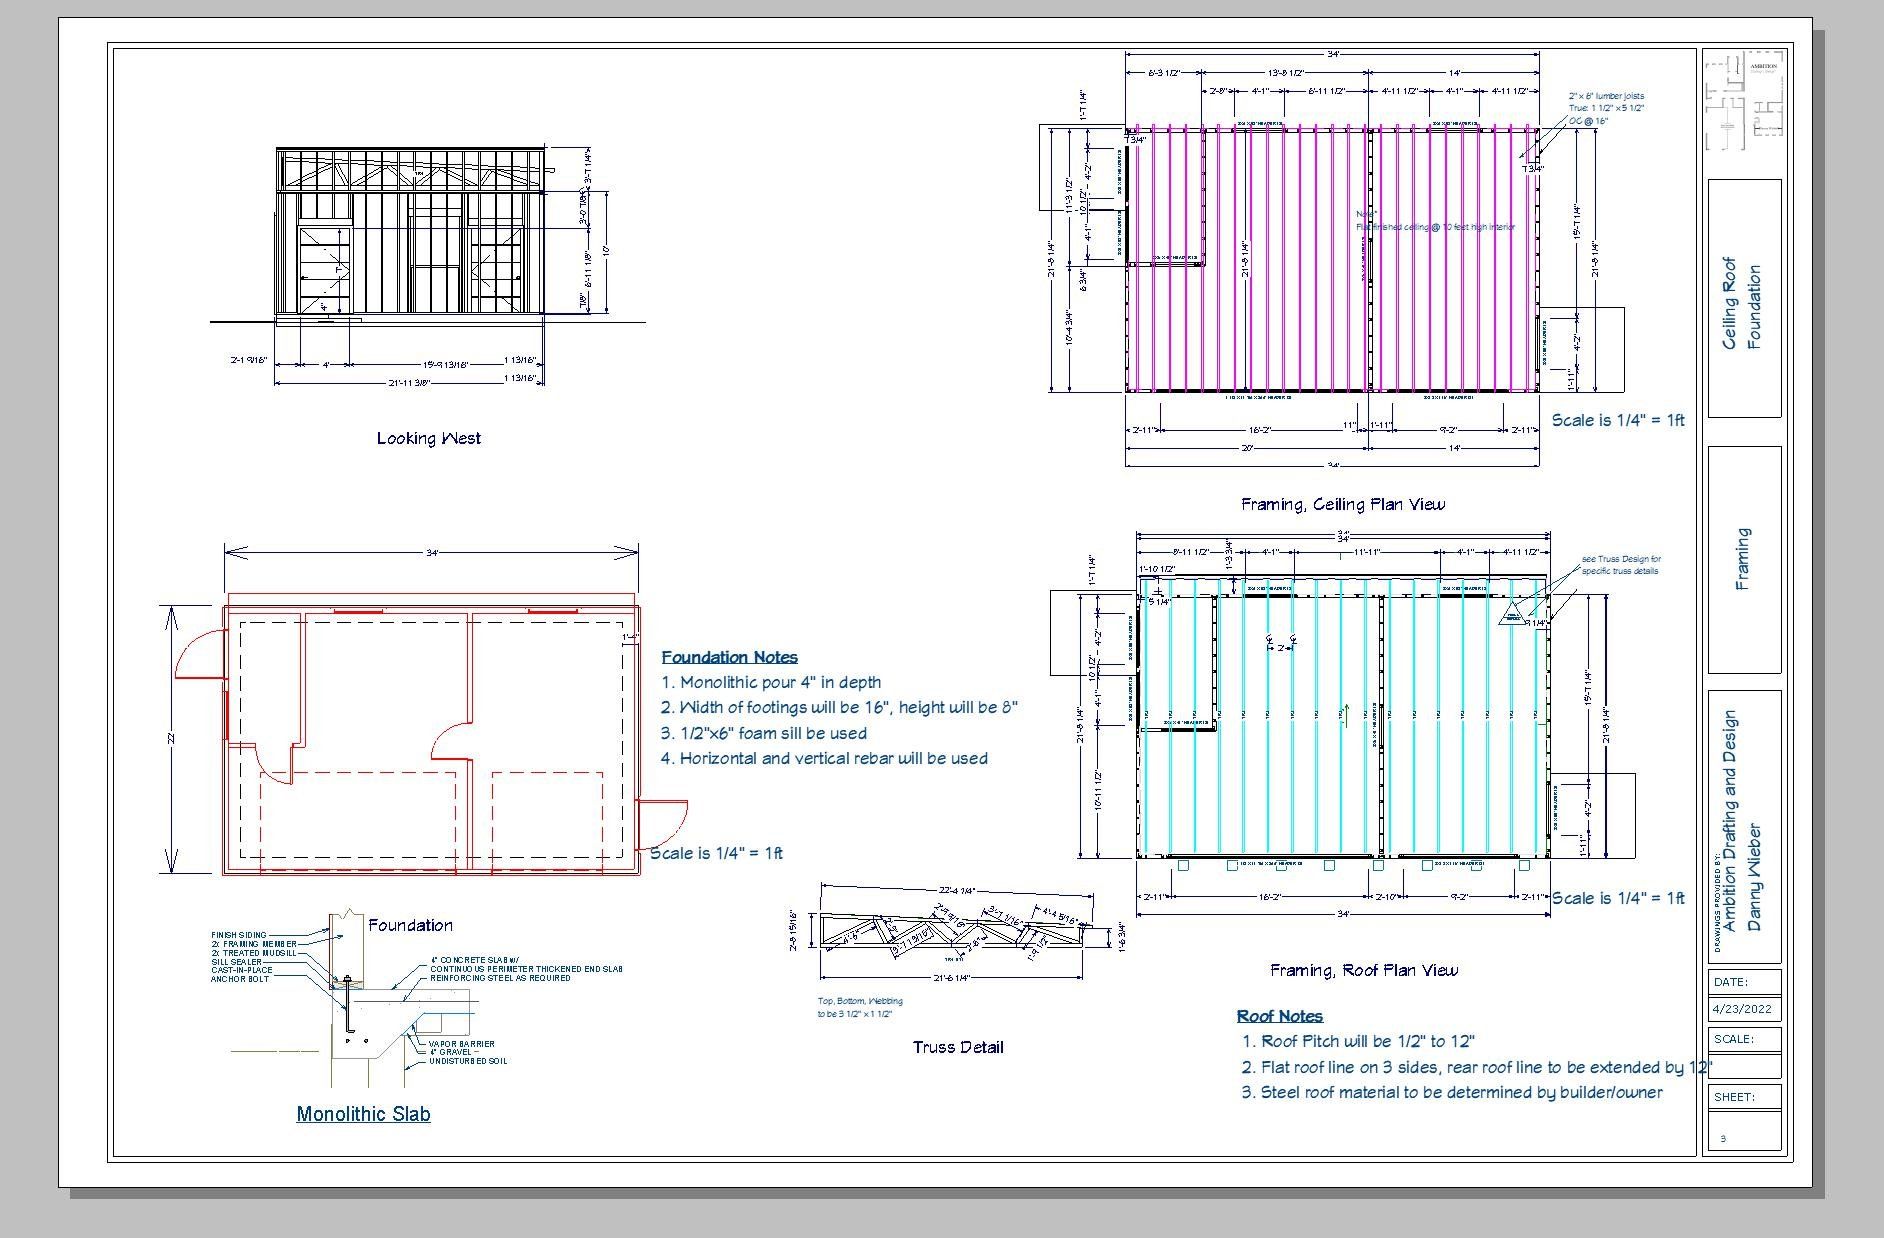Pick the "Flat roof line on 3 sides" note
The width and height of the screenshot is (1884, 1238).
[x=1476, y=1067]
